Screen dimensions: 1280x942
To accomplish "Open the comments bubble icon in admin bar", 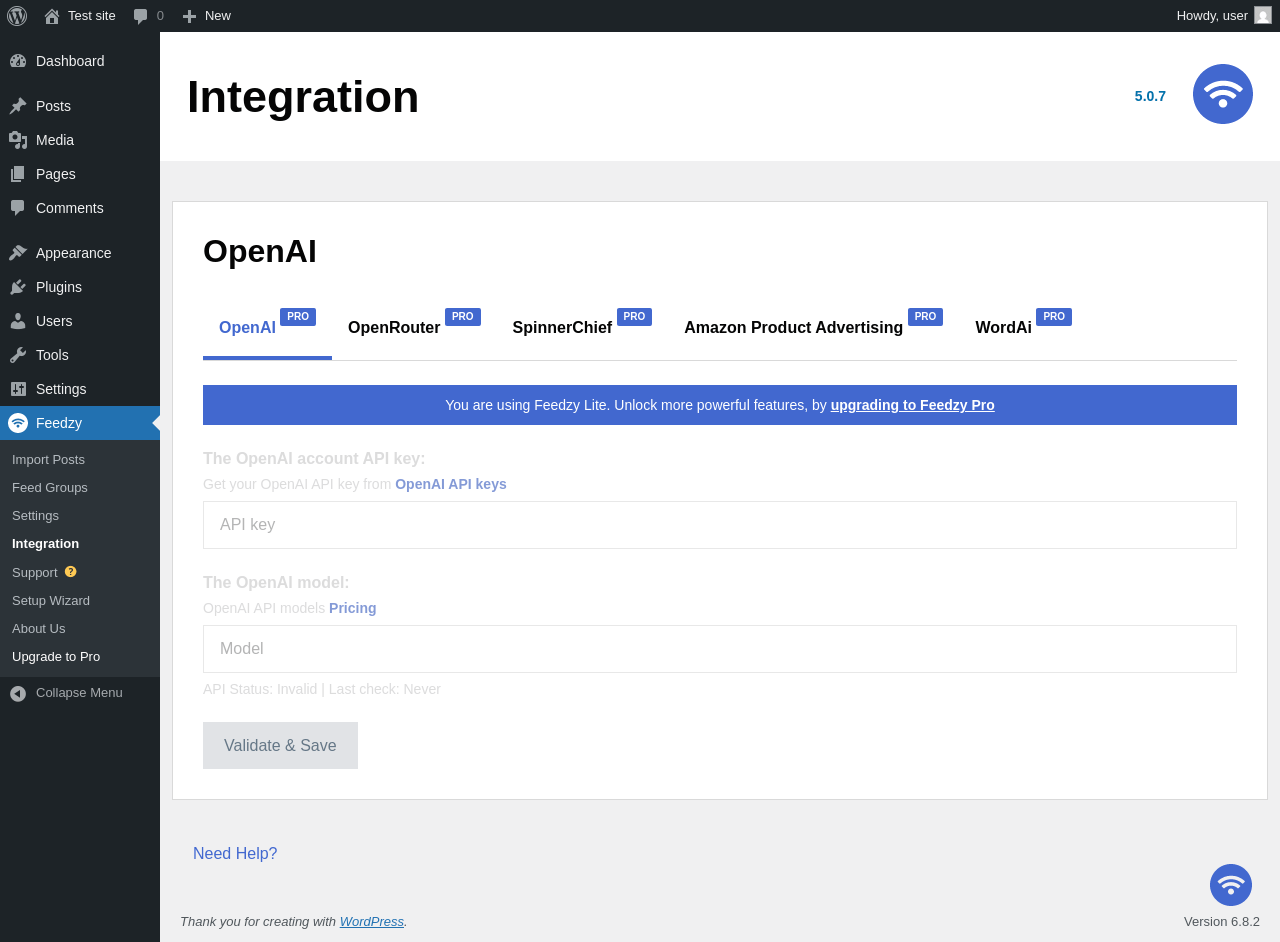I will point(141,16).
